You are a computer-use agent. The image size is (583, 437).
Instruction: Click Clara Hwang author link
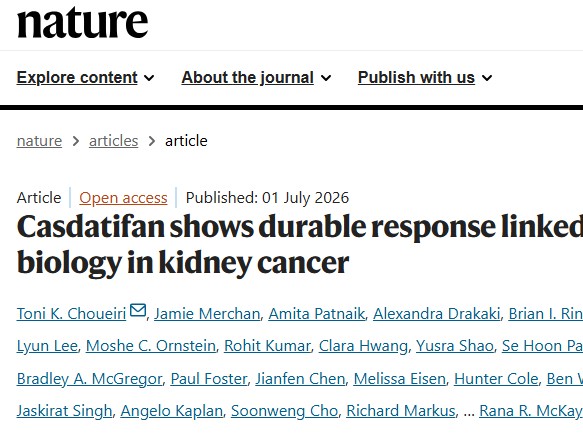tap(363, 346)
